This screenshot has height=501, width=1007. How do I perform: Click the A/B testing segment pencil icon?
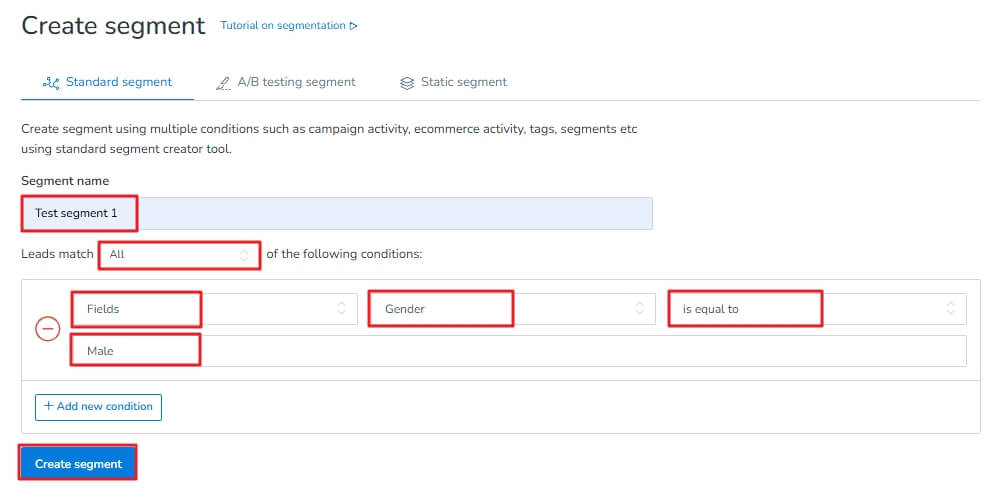tap(223, 83)
